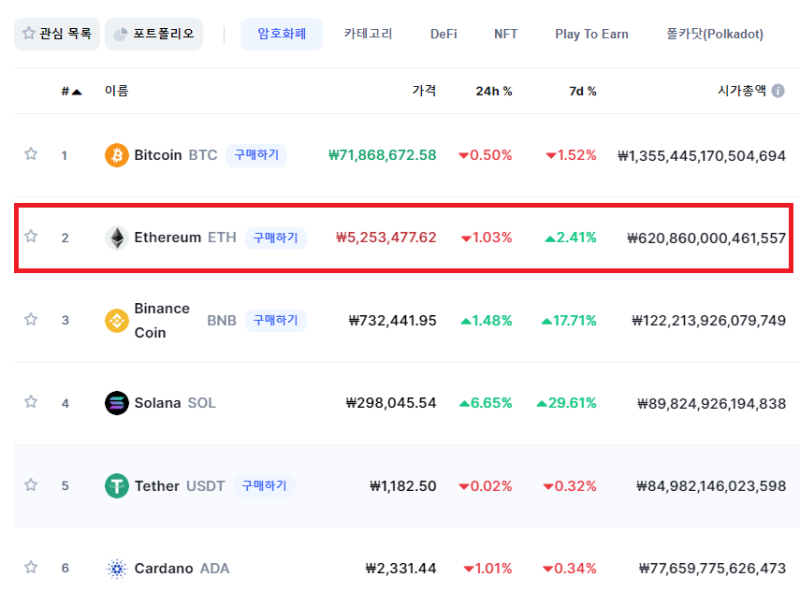
Task: Open the 포트폴리오 pie-chart button
Action: [x=154, y=34]
